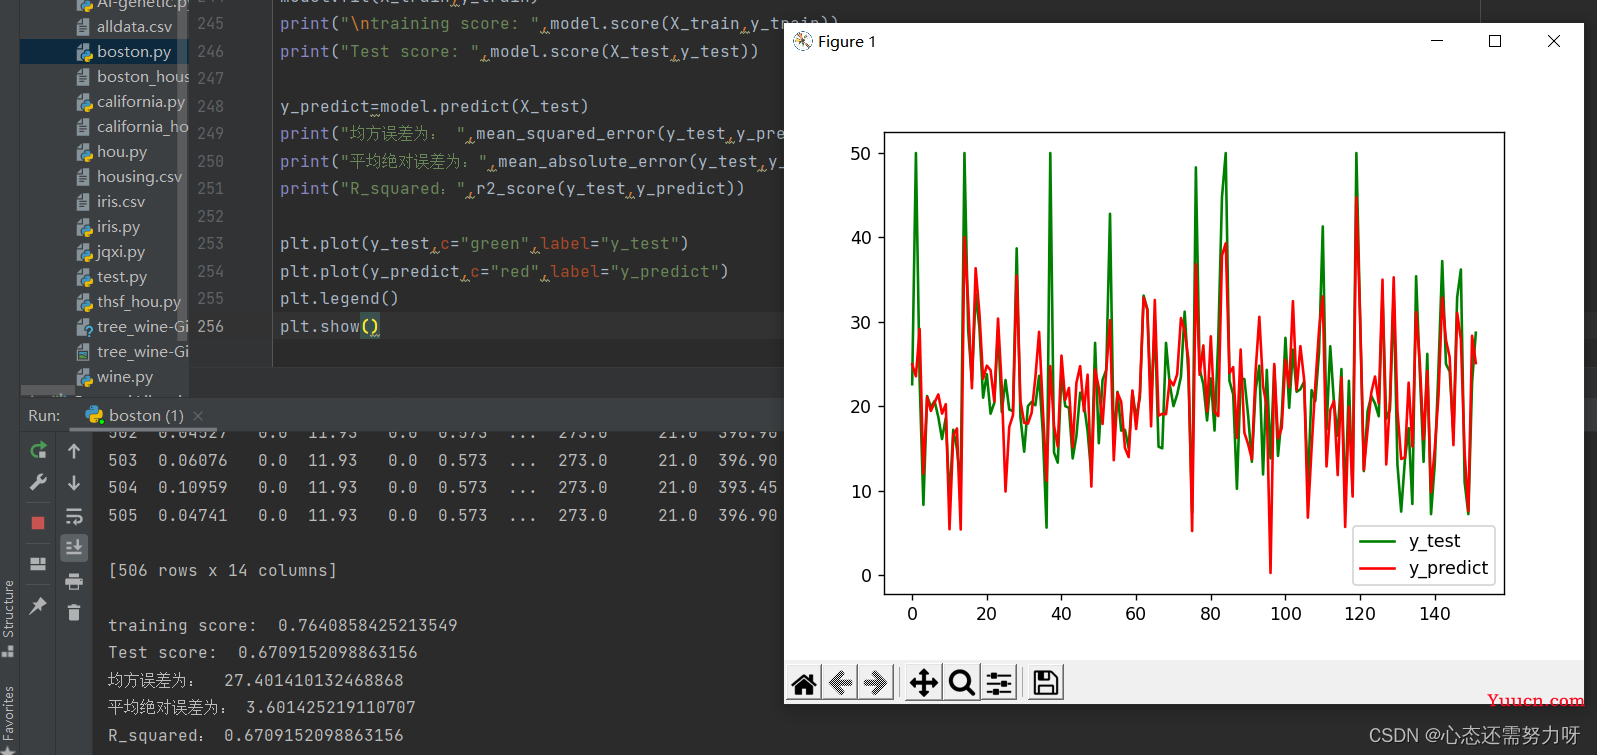The width and height of the screenshot is (1597, 755).
Task: Pin the Run tab with the pin icon
Action: 38,605
